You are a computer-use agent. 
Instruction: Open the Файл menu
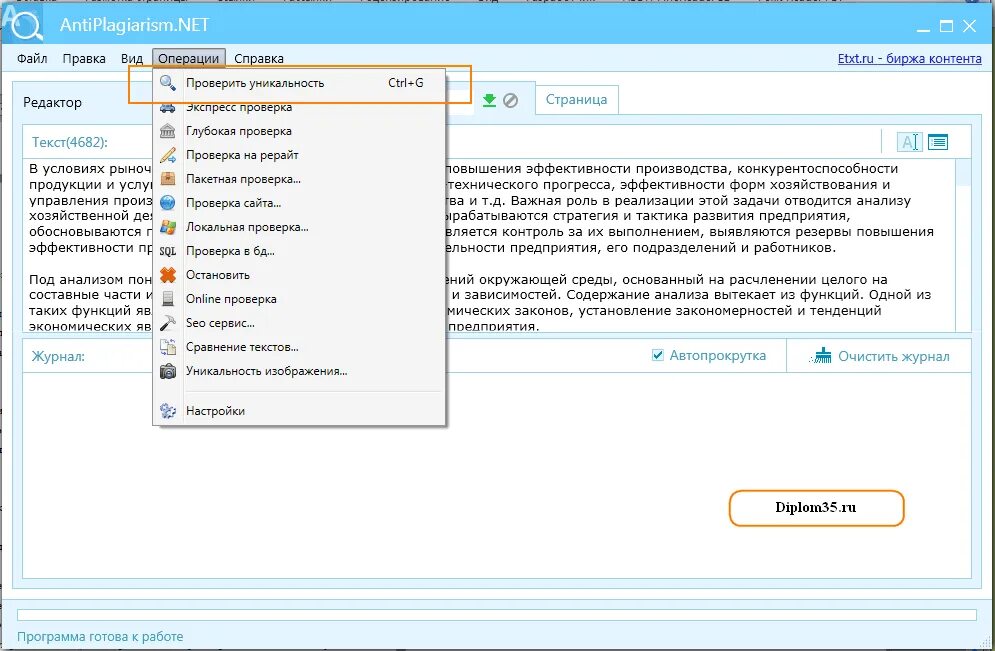(32, 58)
